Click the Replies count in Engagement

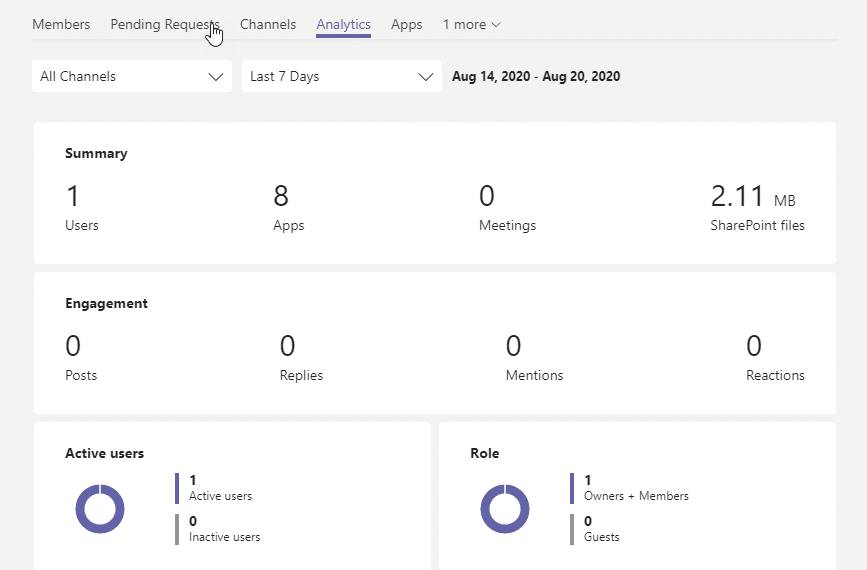coord(288,346)
